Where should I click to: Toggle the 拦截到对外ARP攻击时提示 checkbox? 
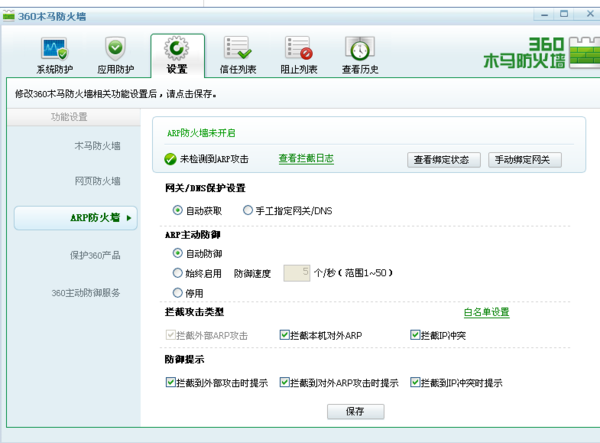[284, 383]
